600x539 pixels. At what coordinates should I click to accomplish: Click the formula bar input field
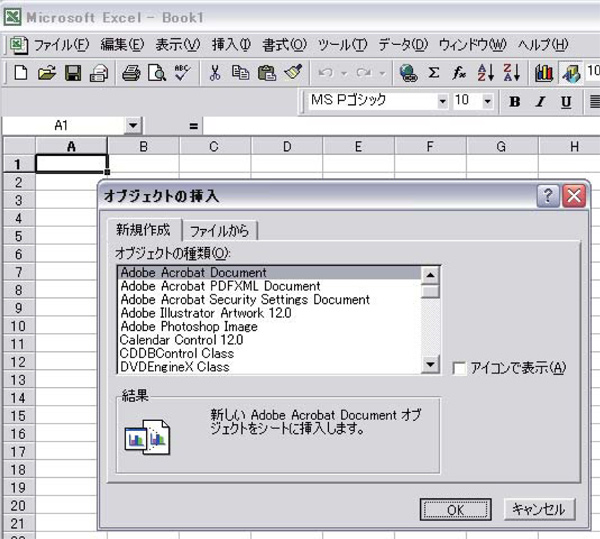[401, 126]
